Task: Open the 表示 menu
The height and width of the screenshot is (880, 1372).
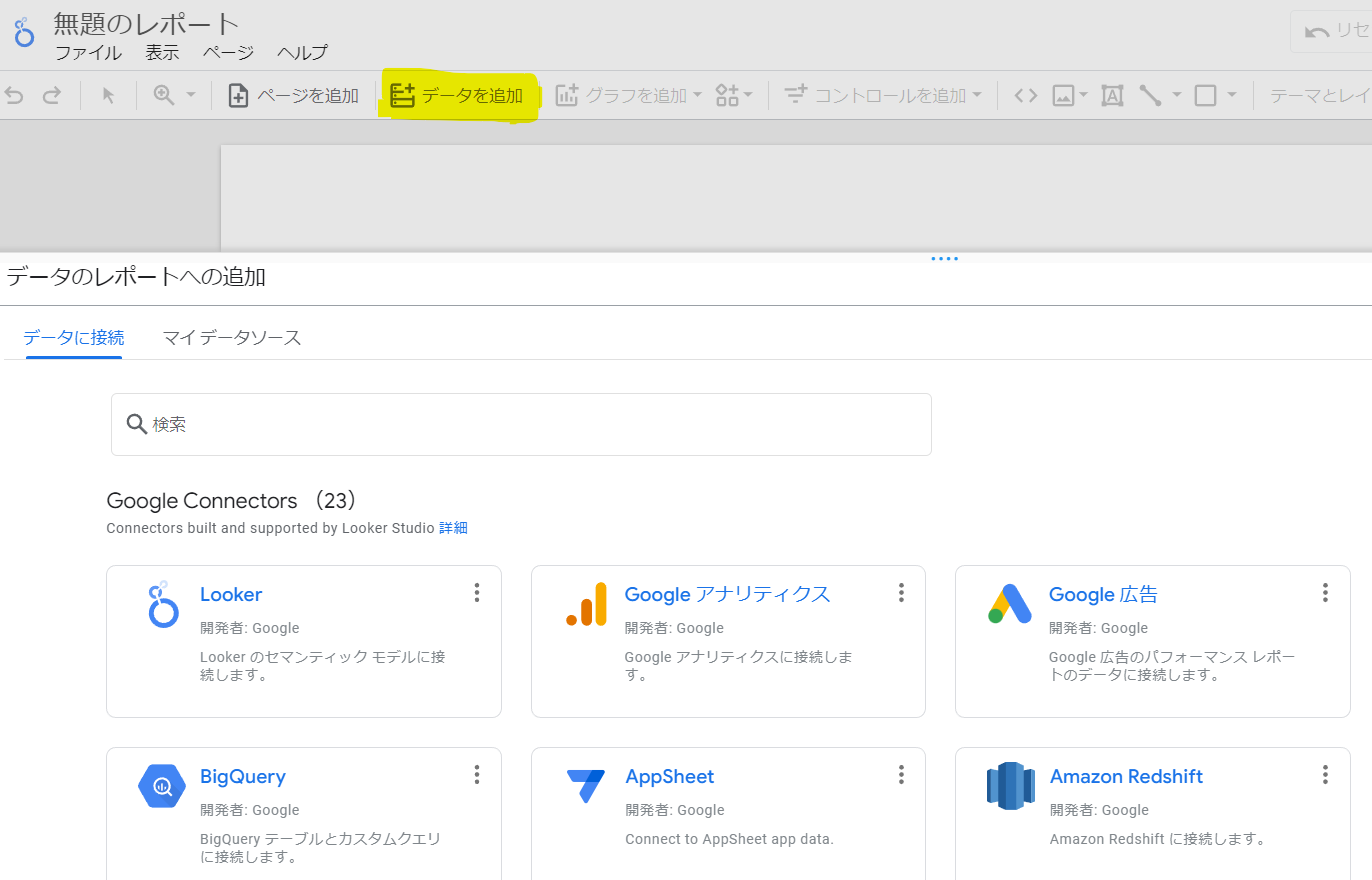Action: coord(162,53)
